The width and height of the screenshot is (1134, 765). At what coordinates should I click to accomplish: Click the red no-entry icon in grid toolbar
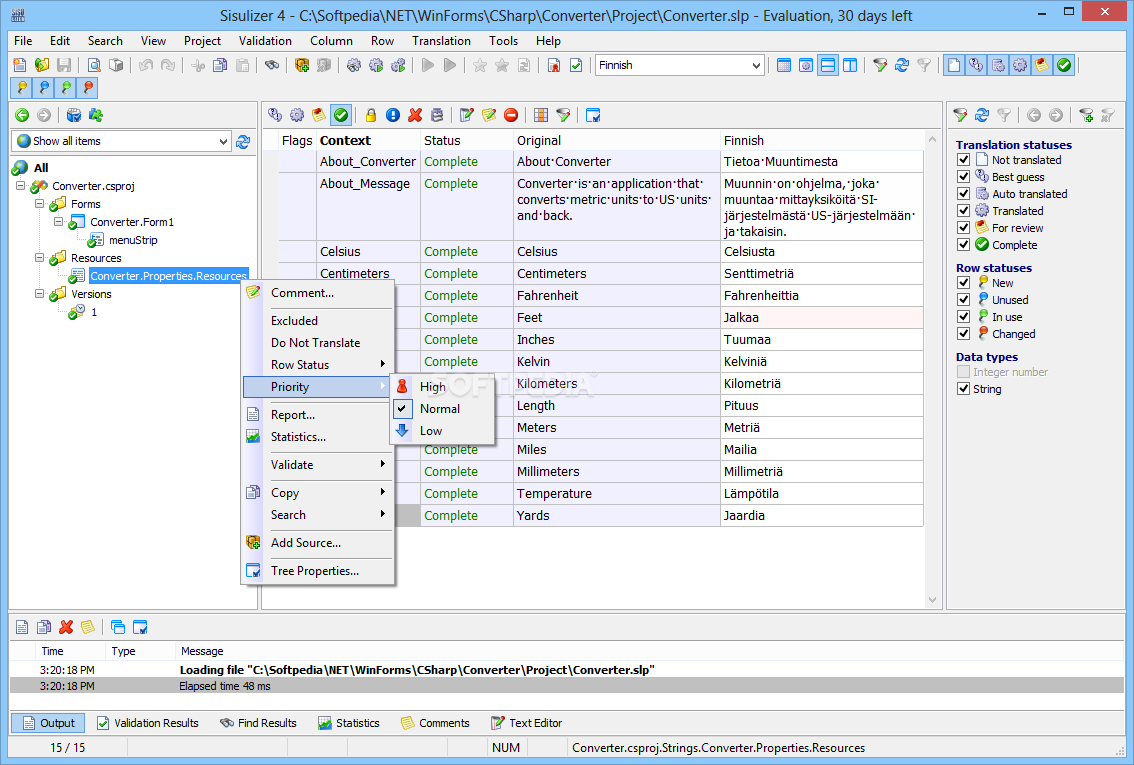pos(511,115)
